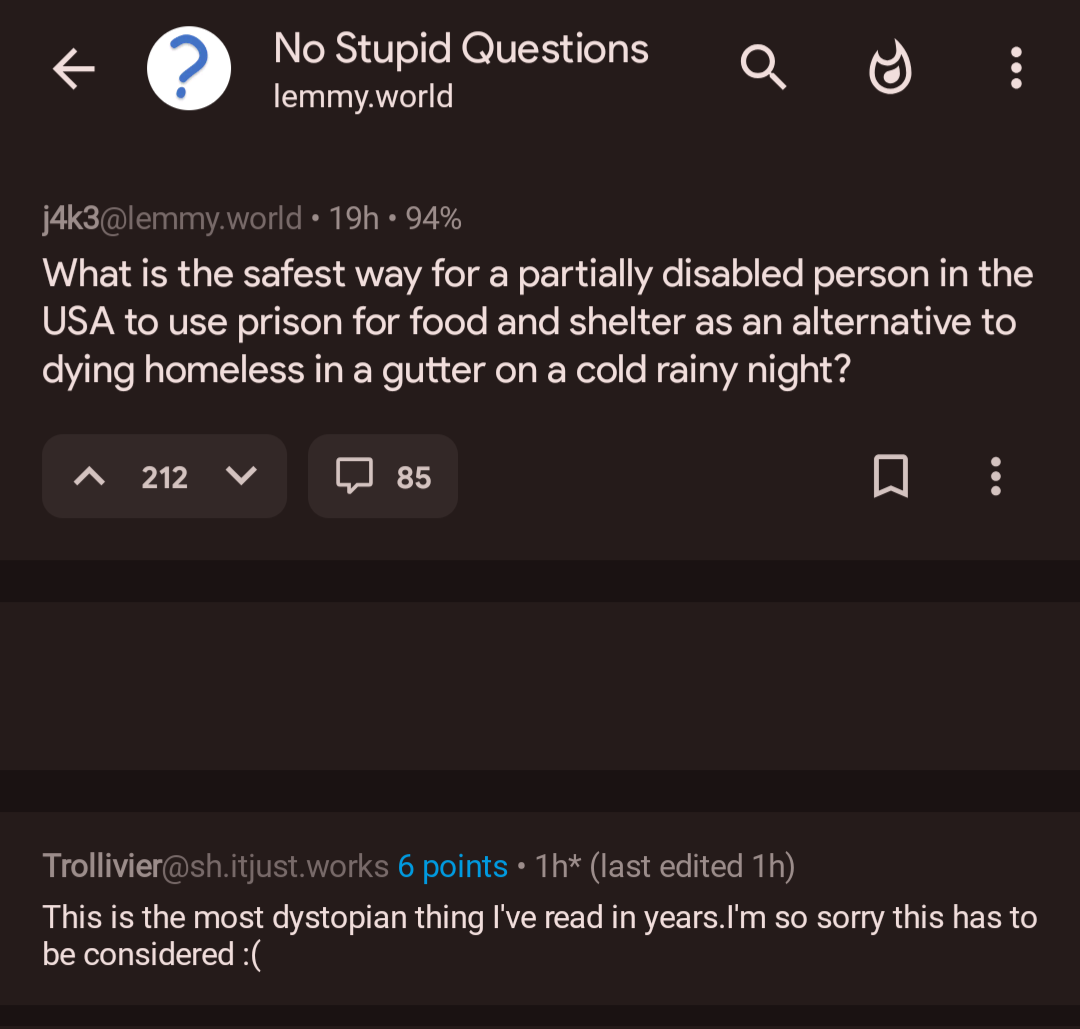Screen dimensions: 1080x1029
Task: Bookmark the post with the save icon
Action: (891, 477)
